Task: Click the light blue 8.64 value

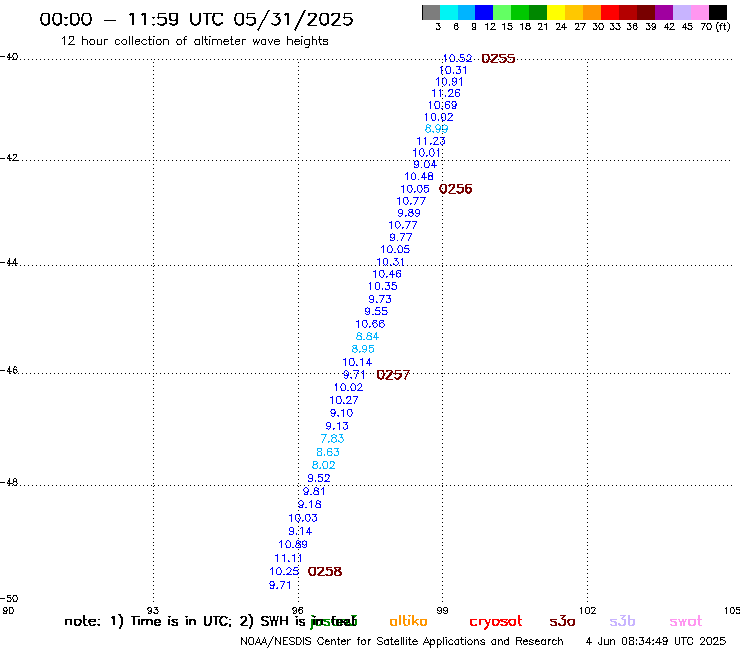Action: pos(367,337)
